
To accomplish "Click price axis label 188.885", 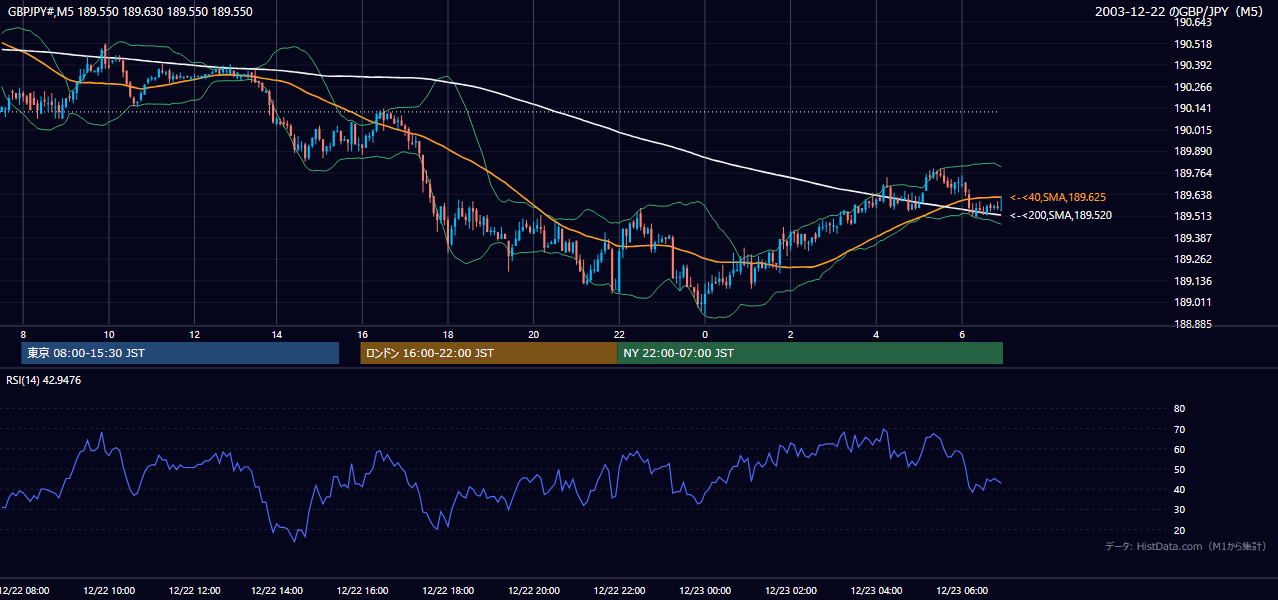I will coord(1193,324).
